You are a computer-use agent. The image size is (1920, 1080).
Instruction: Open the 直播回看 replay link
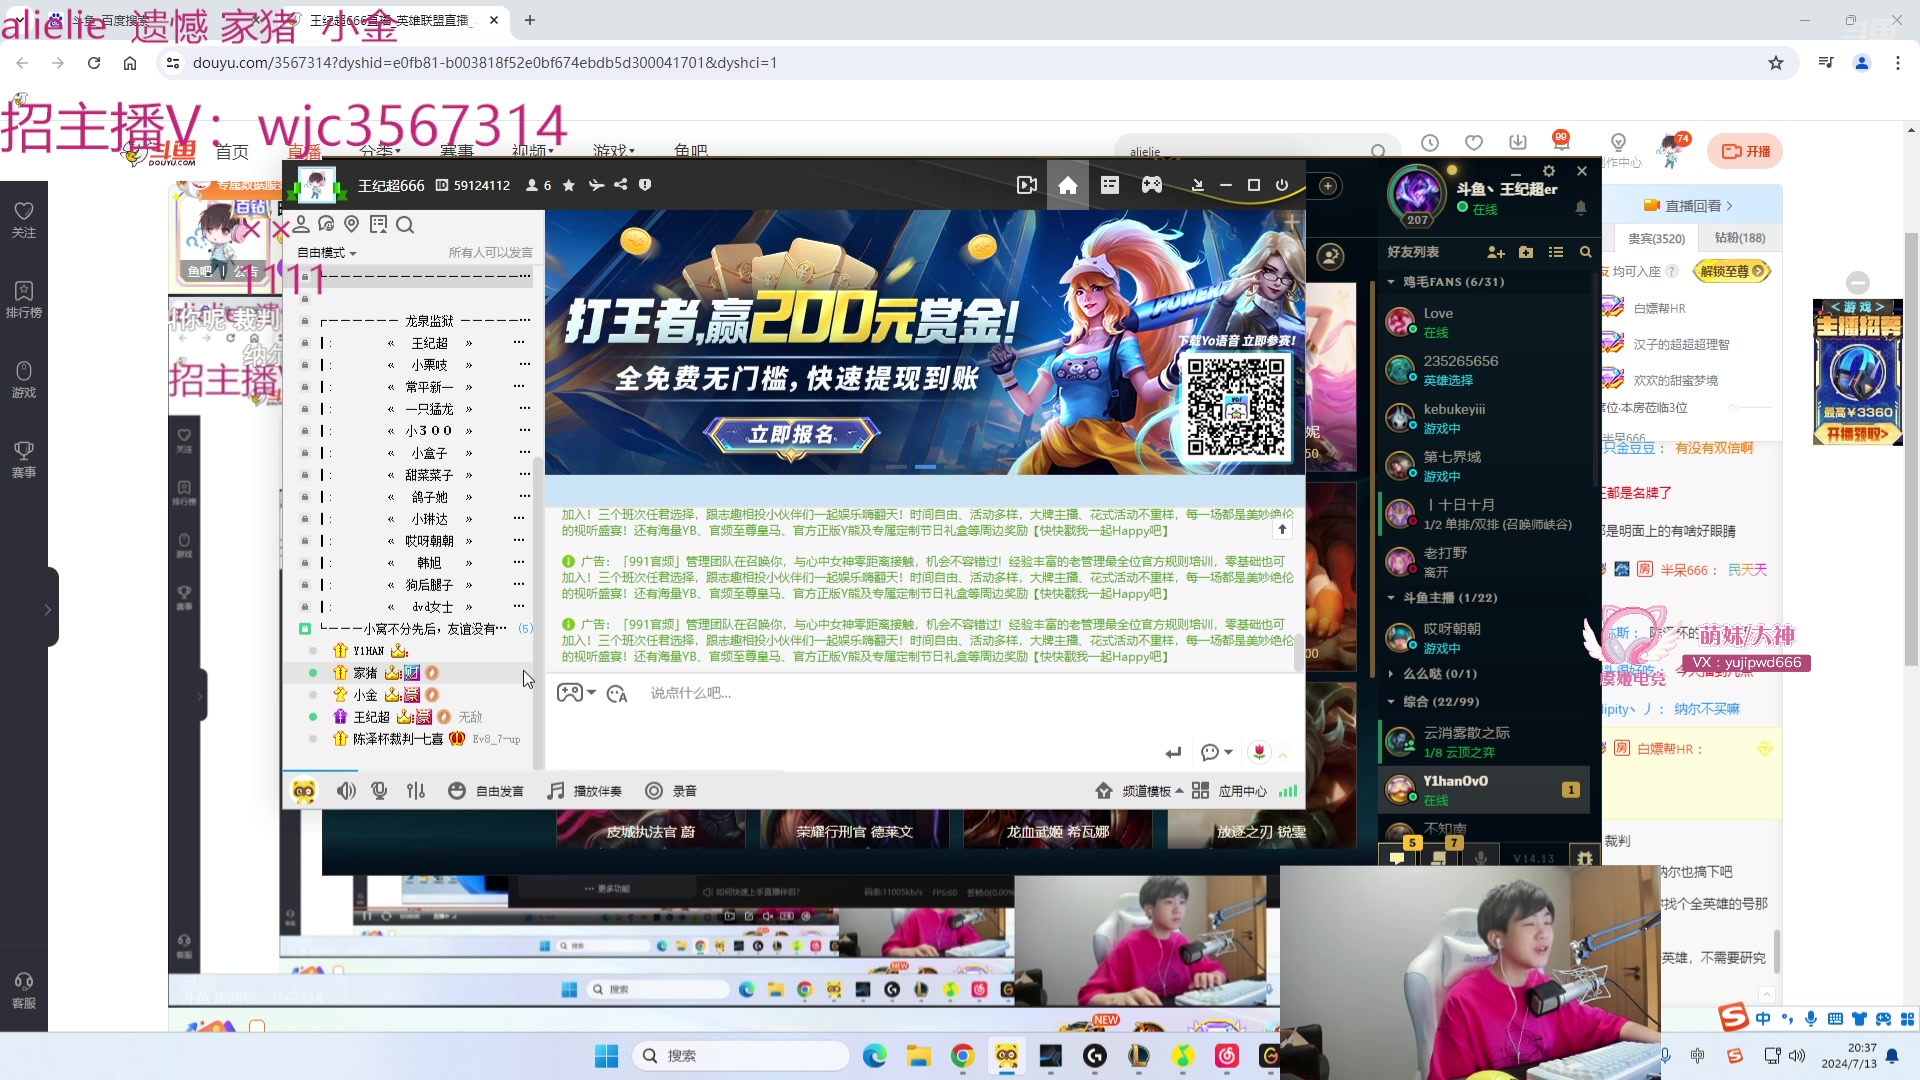1690,206
